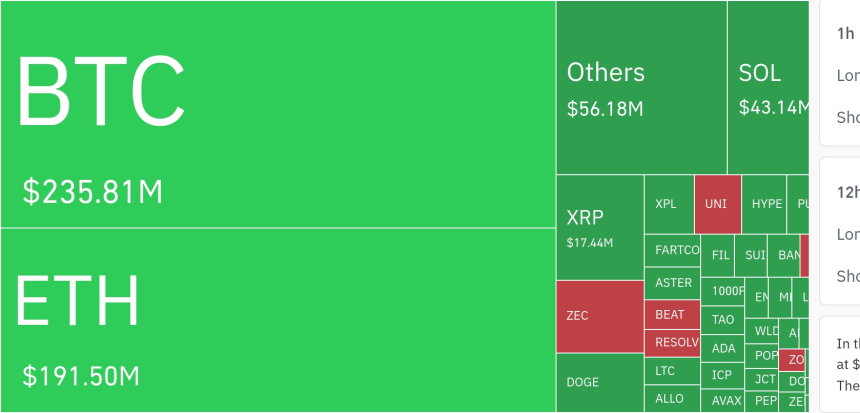Select the ADA tile
The height and width of the screenshot is (413, 860).
coord(722,349)
